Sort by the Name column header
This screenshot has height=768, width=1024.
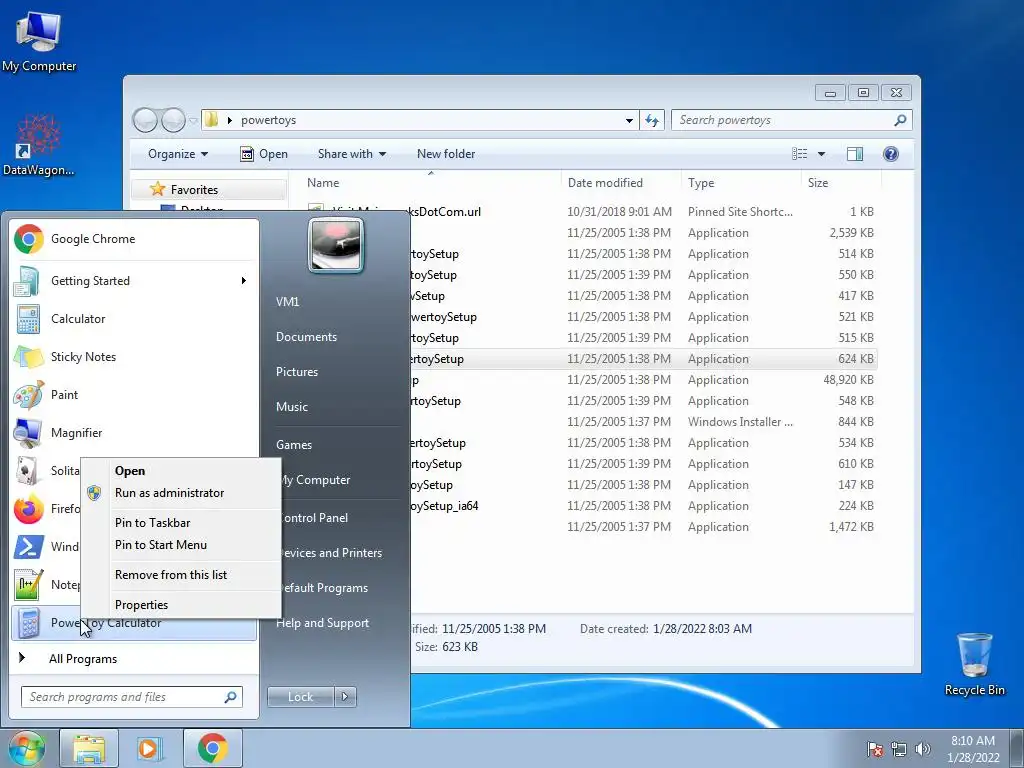pos(431,183)
